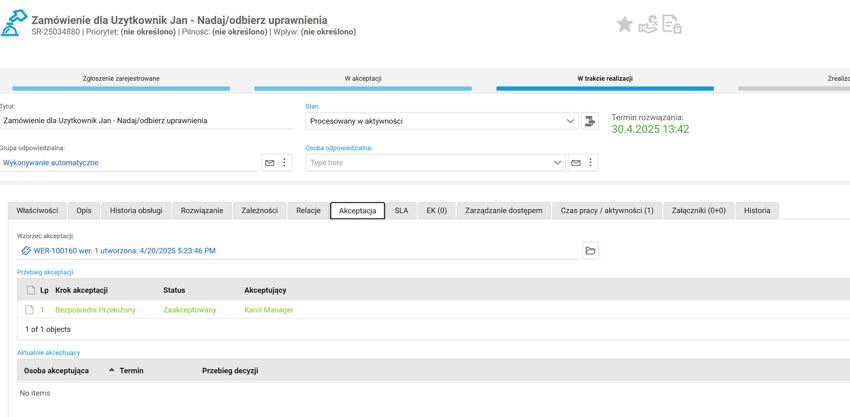Open folder icon beside Wzorzec akceptacji

[590, 251]
